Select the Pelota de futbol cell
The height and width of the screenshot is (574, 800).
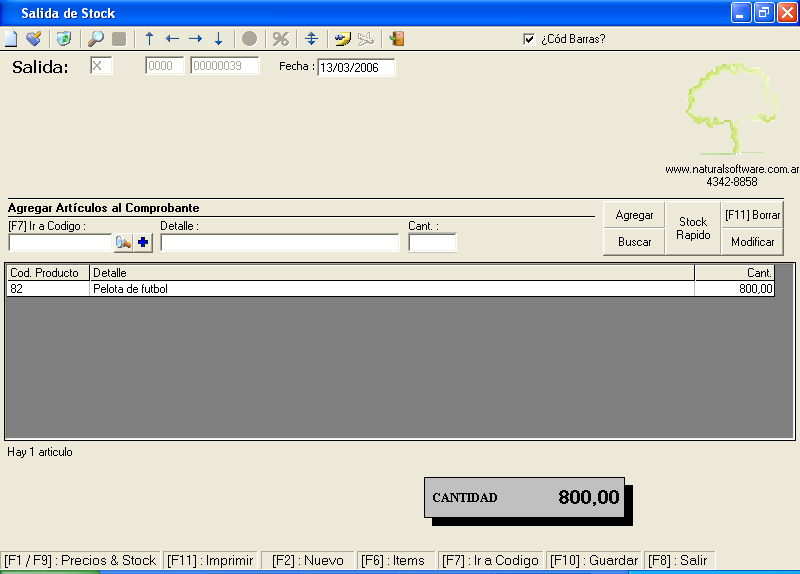(392, 289)
